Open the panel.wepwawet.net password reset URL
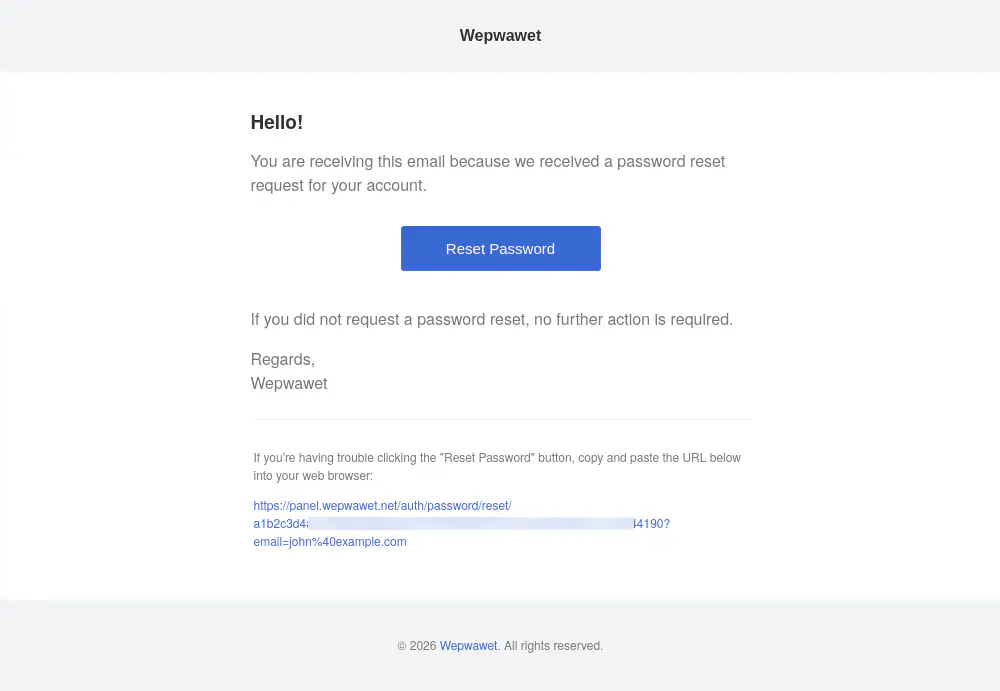The height and width of the screenshot is (691, 1000). [382, 506]
